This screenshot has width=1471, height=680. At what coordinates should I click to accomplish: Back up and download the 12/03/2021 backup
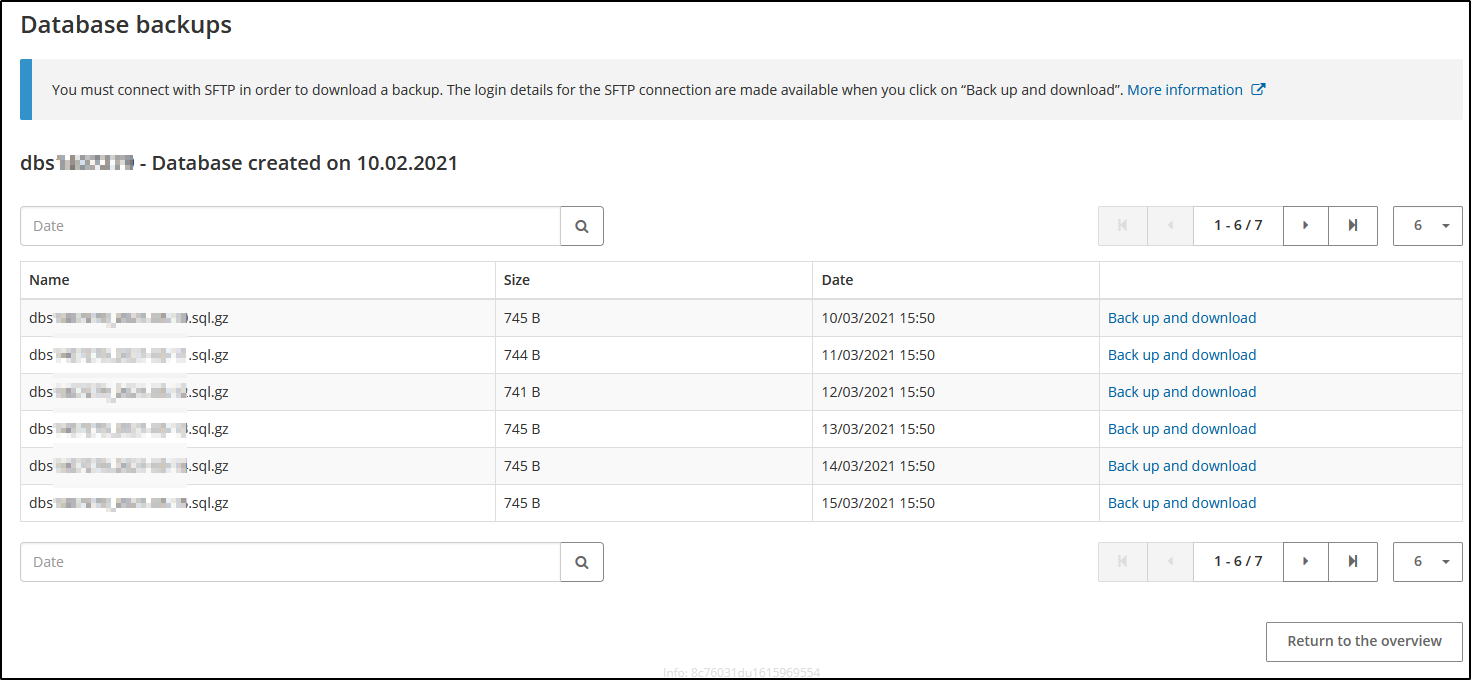[1181, 392]
